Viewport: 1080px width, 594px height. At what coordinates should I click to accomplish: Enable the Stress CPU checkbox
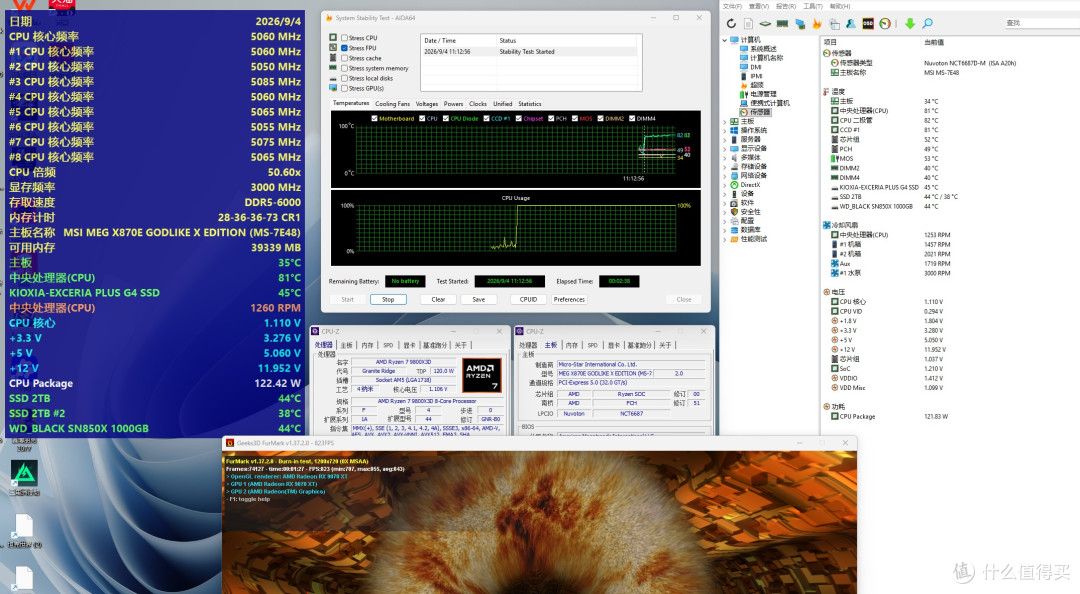pos(344,38)
